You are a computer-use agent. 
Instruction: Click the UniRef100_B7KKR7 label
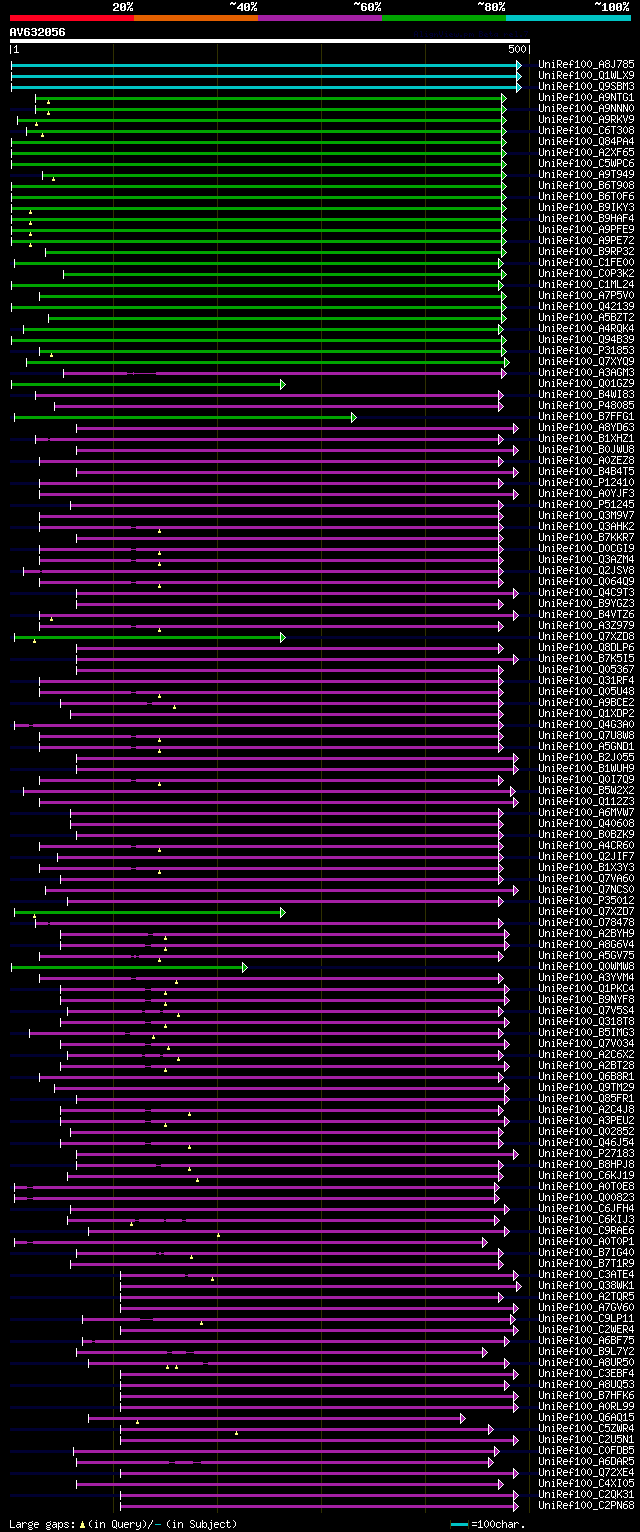(x=586, y=538)
